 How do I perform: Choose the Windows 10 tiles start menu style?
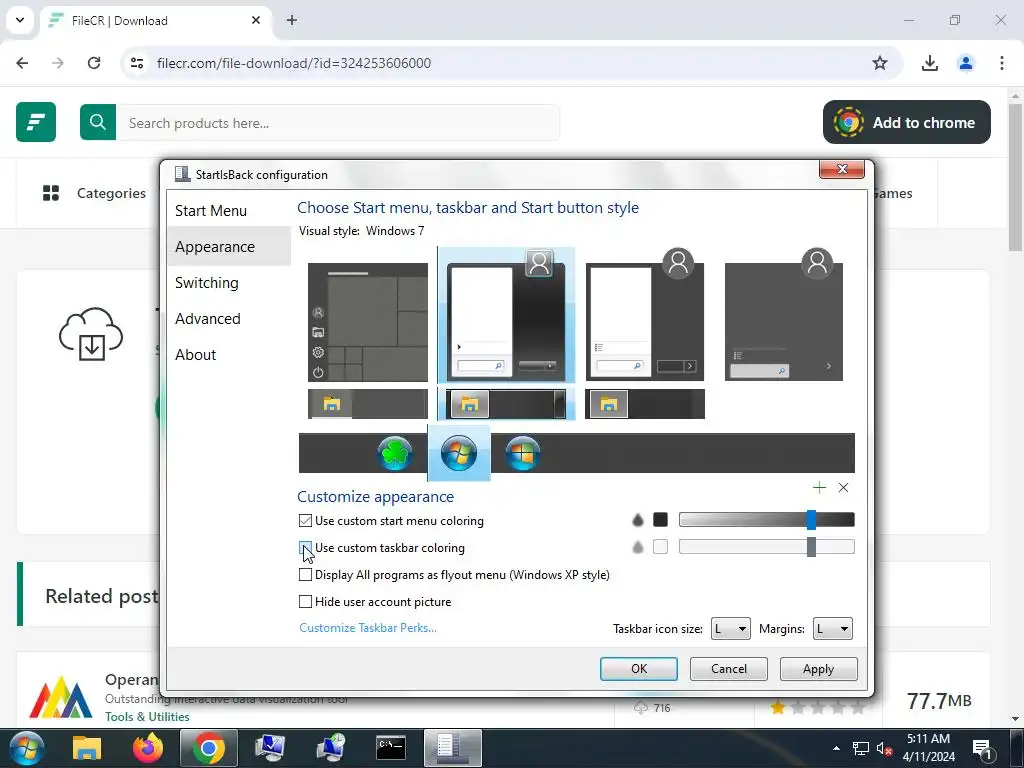[368, 322]
